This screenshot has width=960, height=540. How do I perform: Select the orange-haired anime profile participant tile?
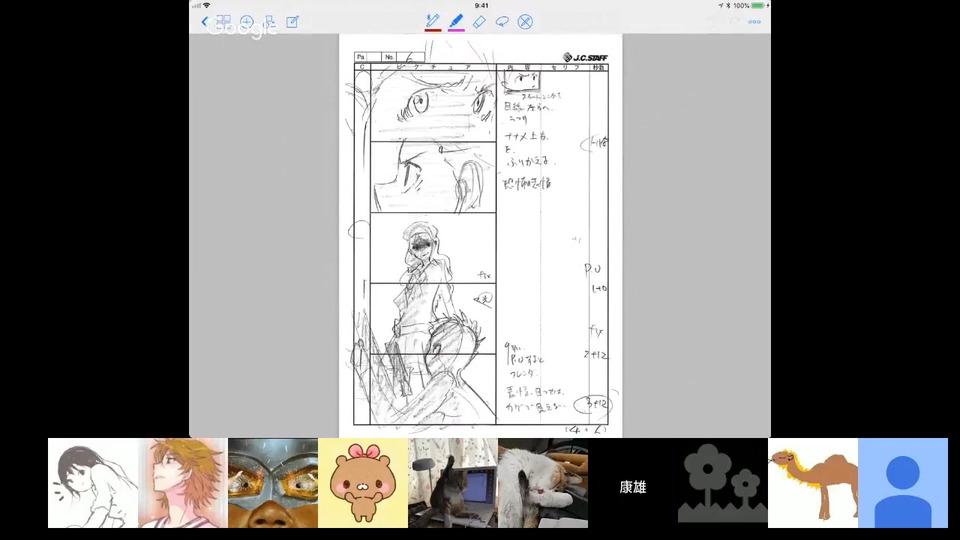[183, 483]
